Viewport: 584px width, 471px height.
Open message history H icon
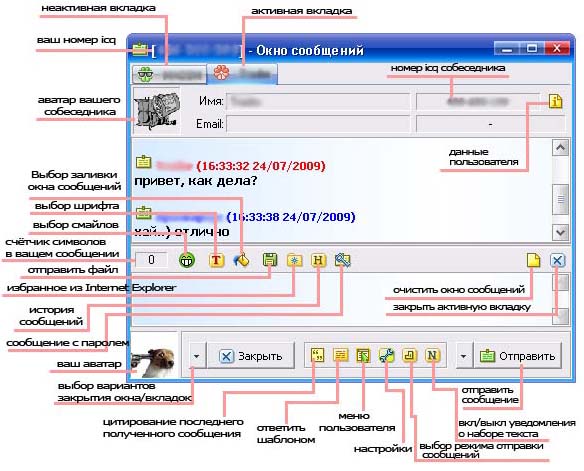pos(318,260)
